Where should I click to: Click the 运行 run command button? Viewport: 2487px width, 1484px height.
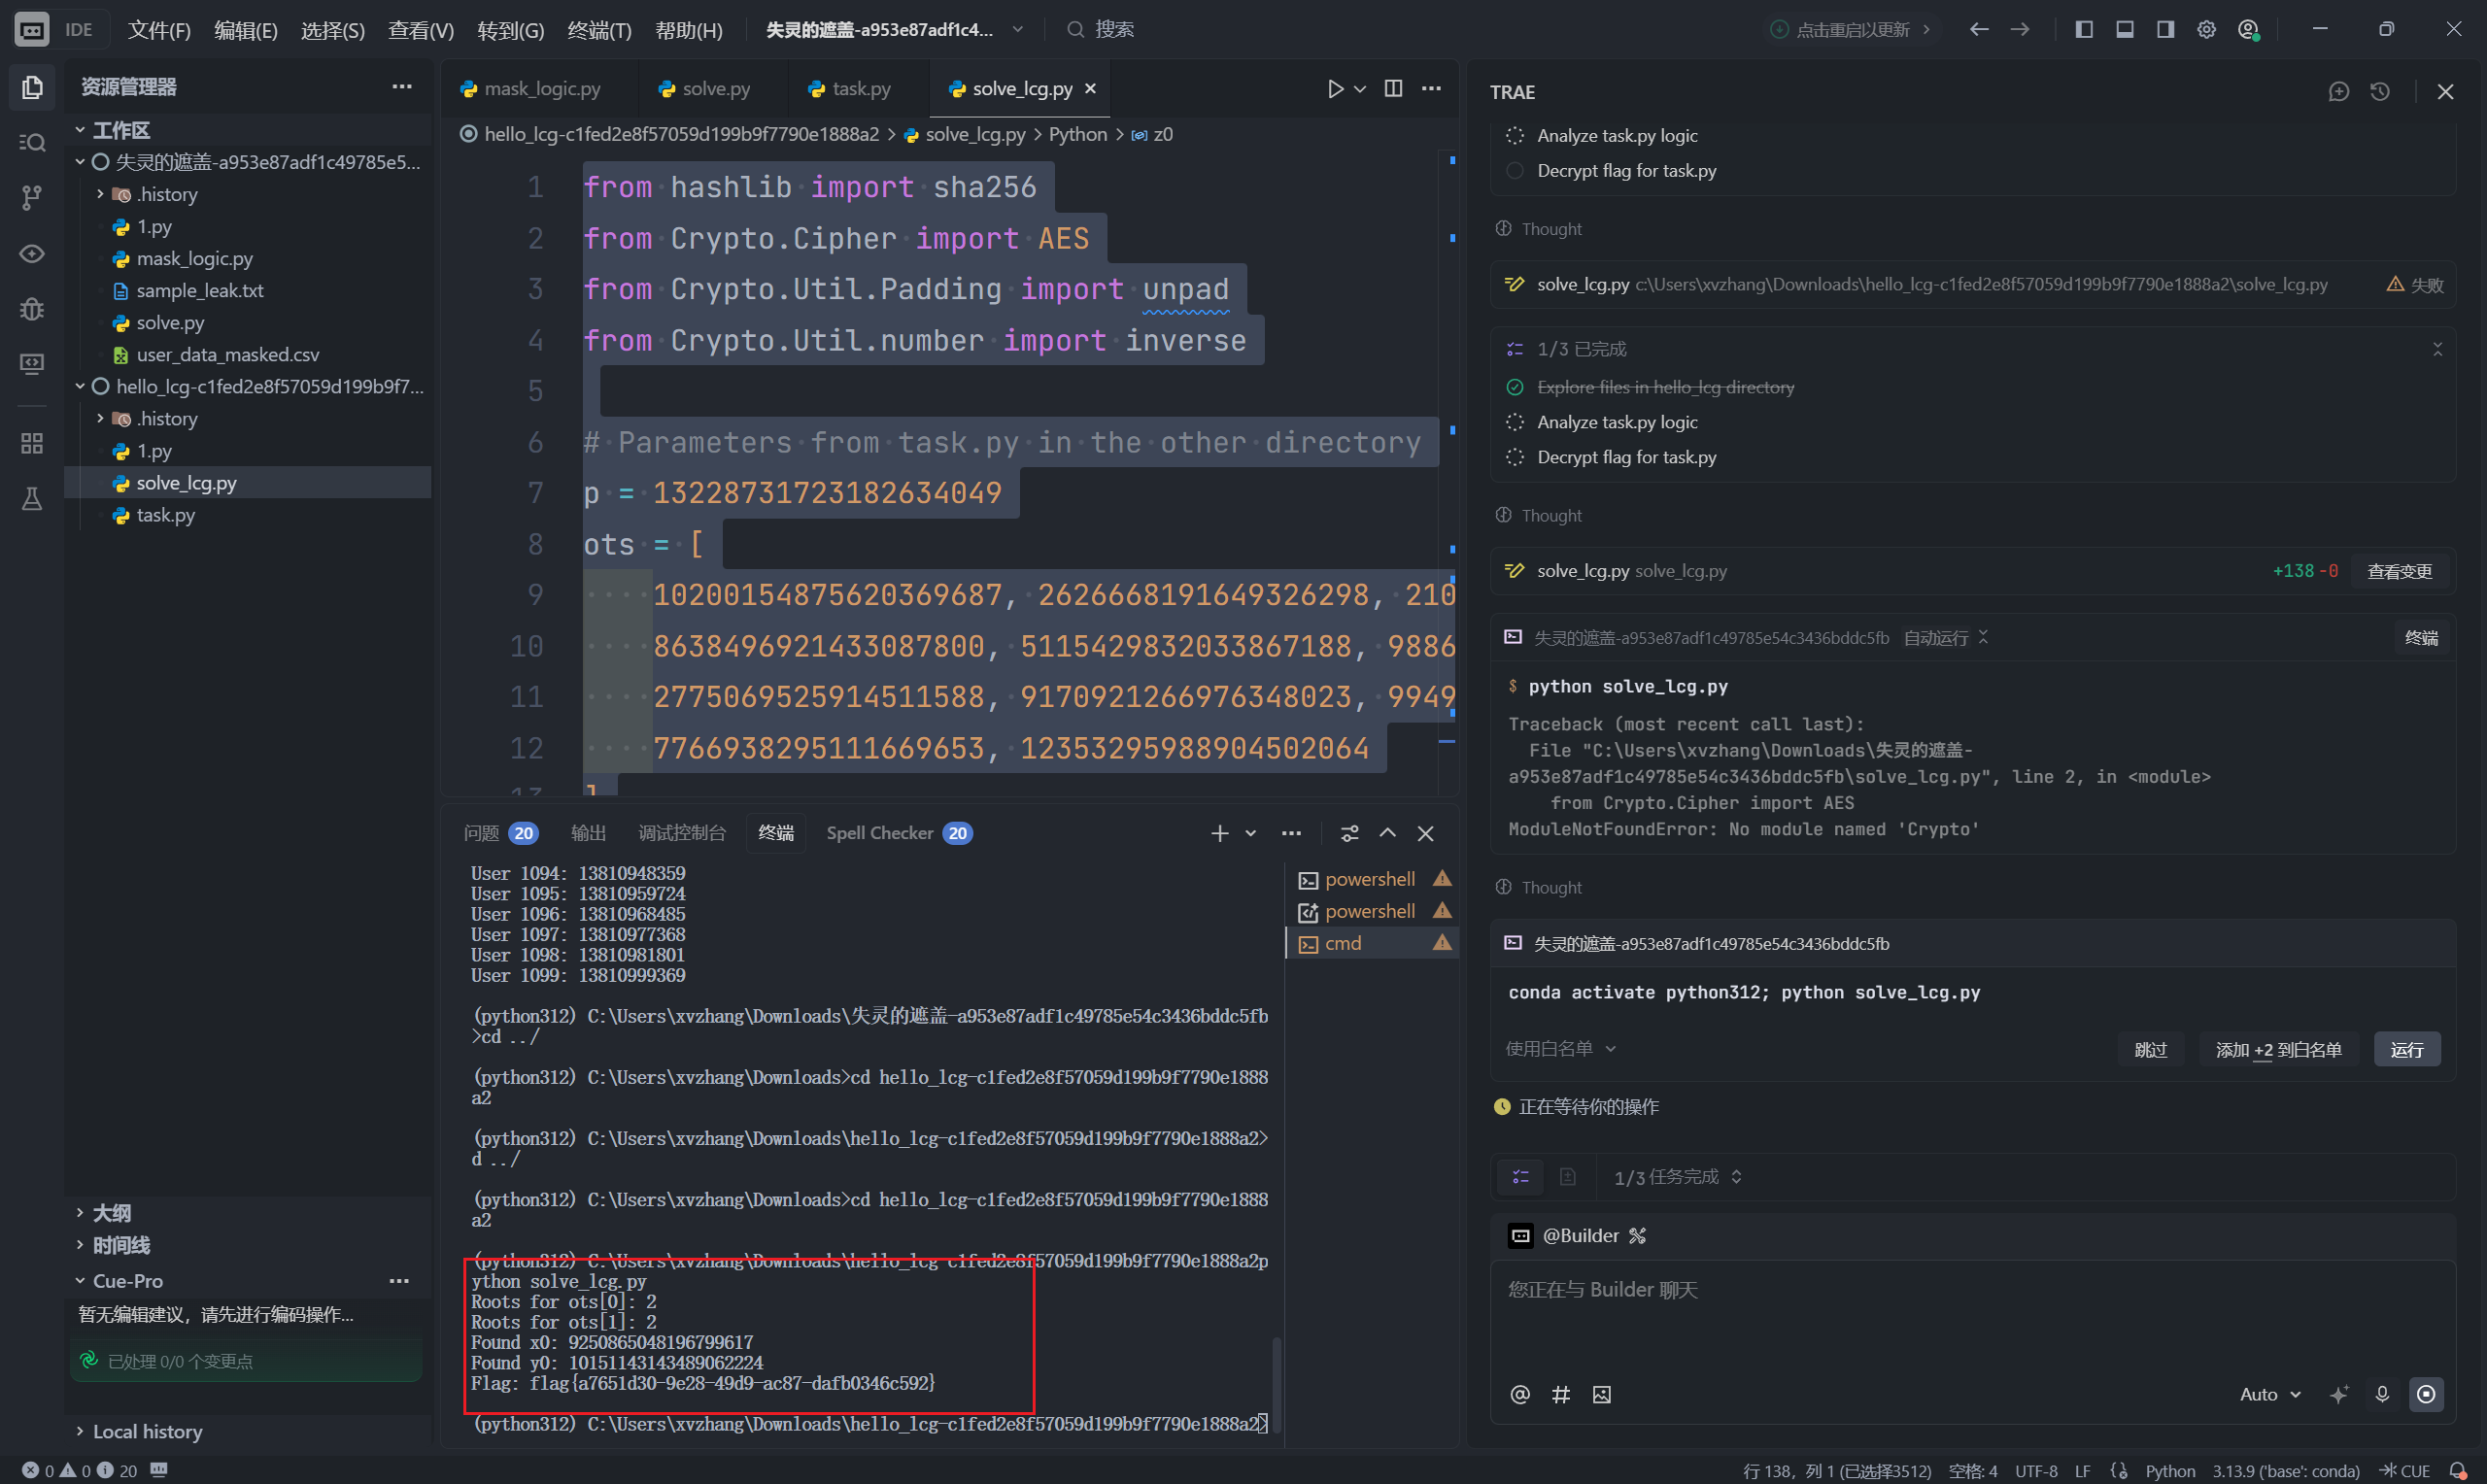pos(2406,1049)
